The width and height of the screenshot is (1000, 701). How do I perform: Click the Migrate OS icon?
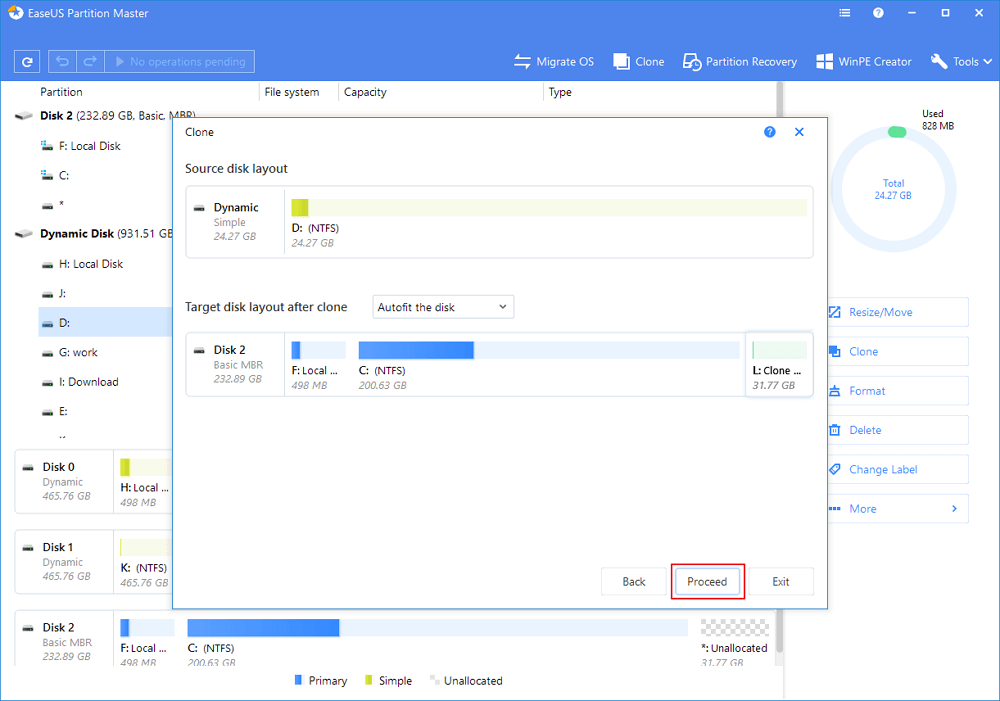pos(522,62)
